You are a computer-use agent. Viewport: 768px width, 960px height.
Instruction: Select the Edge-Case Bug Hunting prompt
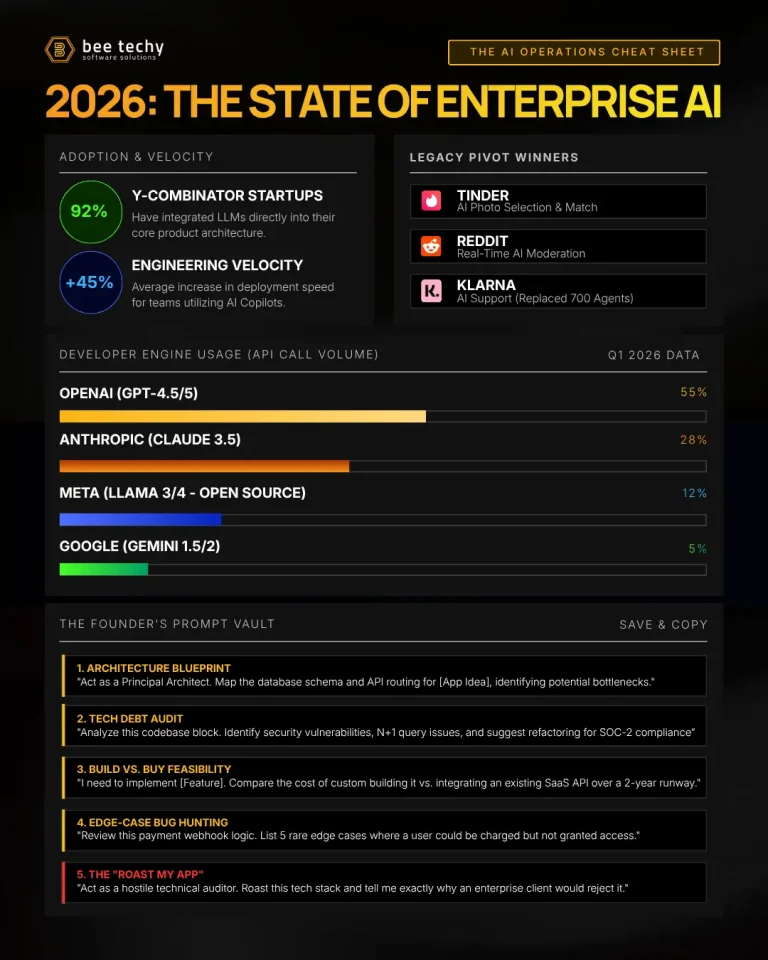point(384,829)
